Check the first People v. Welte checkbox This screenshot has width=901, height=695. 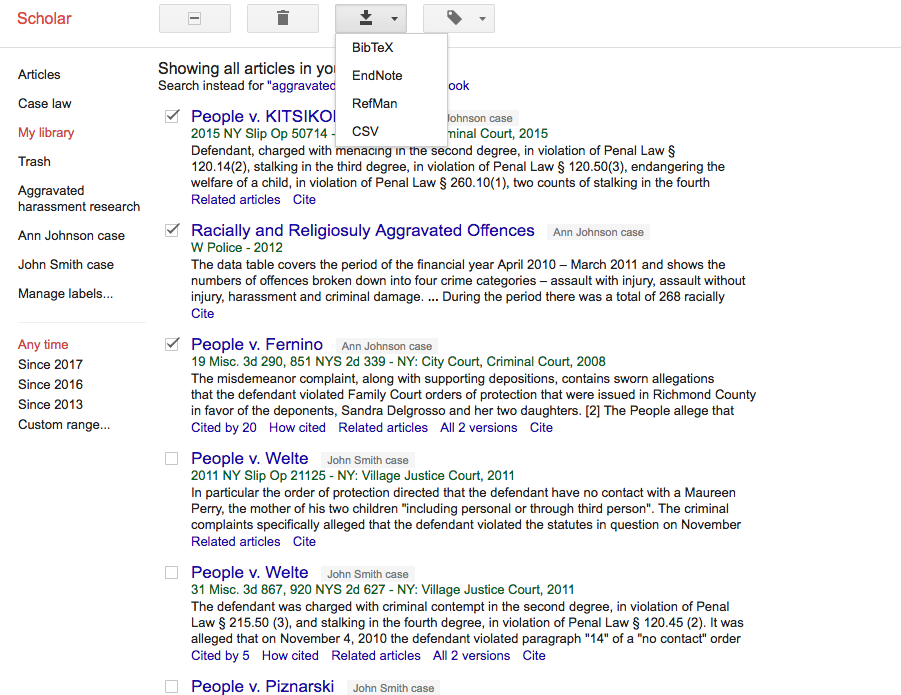[x=172, y=457]
